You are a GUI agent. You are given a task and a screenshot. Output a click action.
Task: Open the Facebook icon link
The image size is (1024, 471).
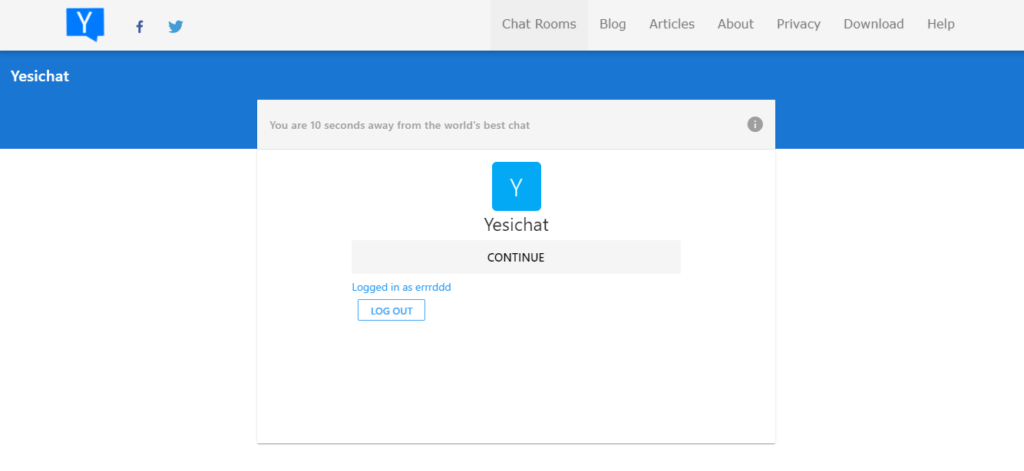click(139, 27)
